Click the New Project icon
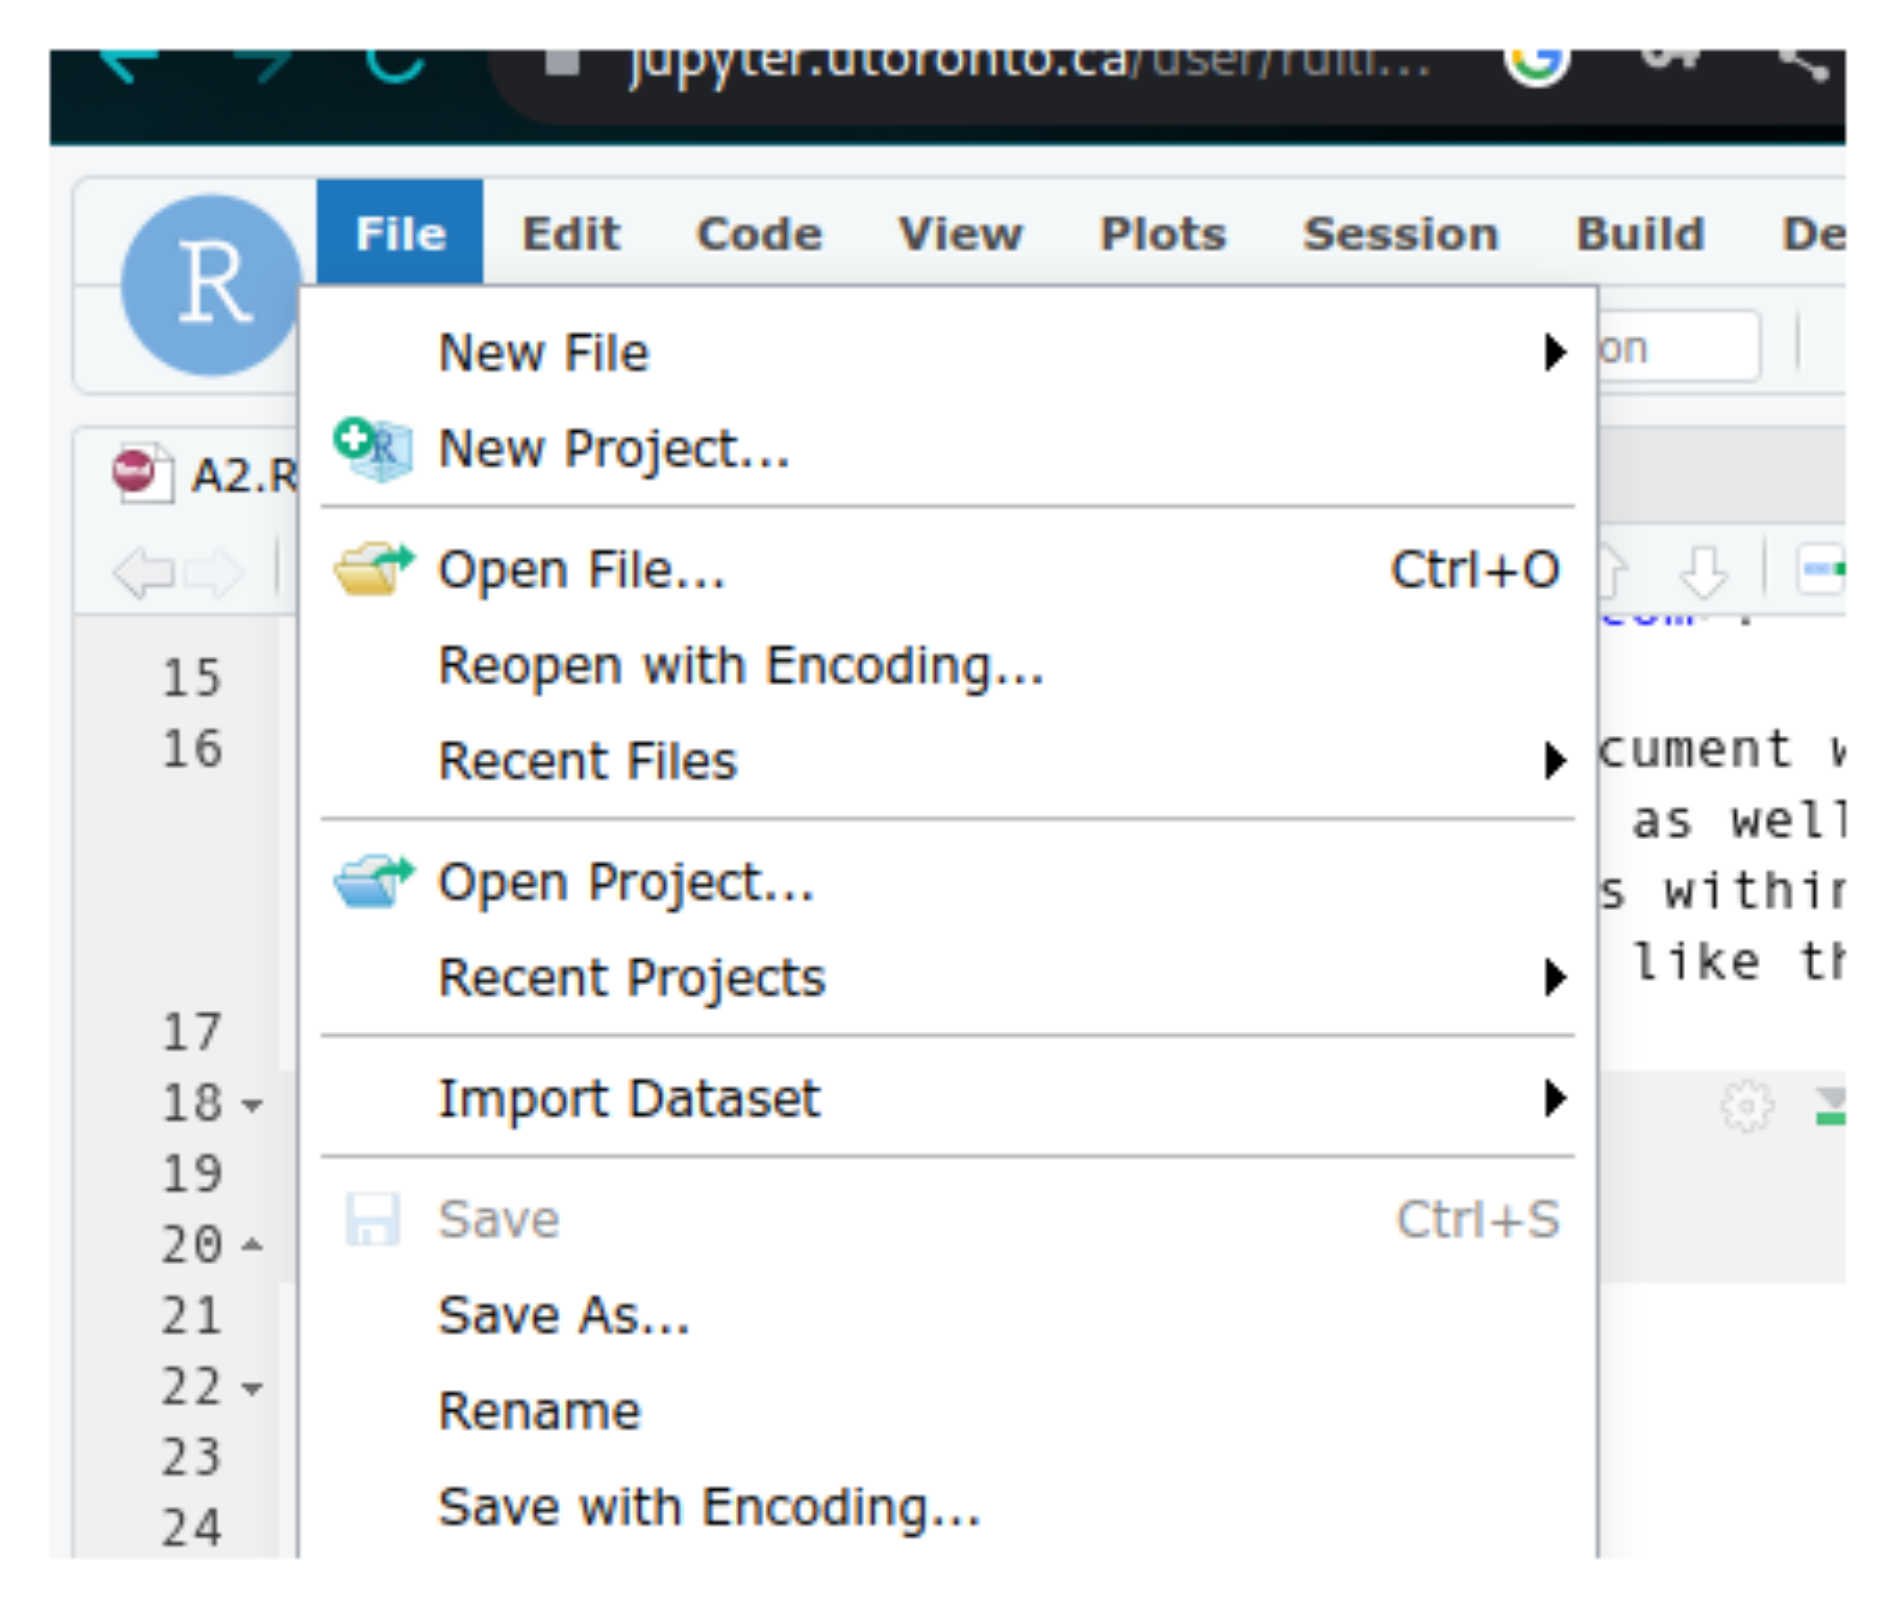 (372, 449)
